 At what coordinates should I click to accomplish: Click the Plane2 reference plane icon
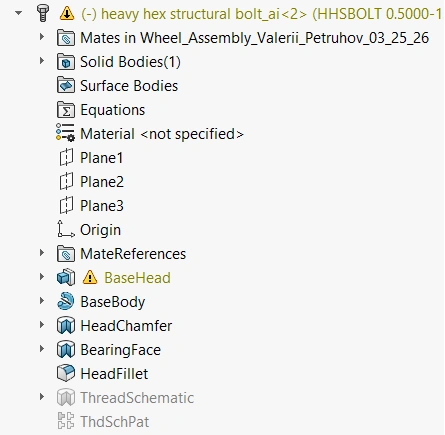tap(66, 182)
